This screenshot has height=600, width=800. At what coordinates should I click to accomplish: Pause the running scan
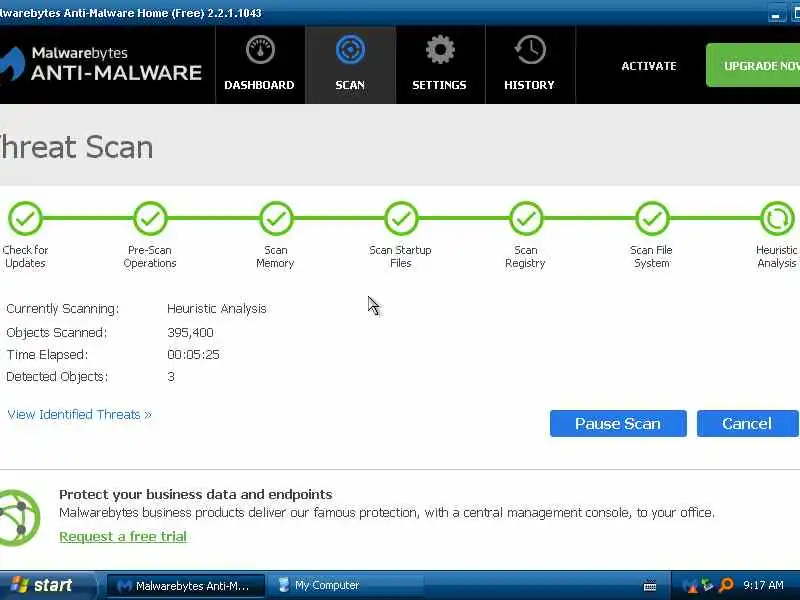(x=618, y=423)
